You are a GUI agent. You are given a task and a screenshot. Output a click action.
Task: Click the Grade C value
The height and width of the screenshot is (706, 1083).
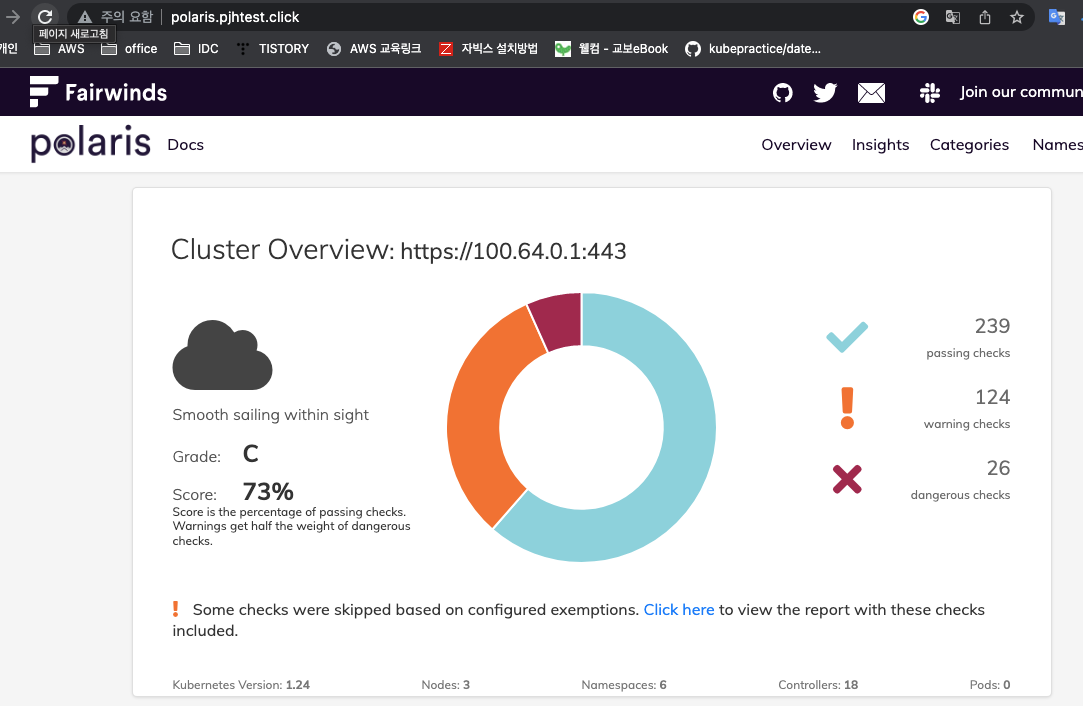pos(251,454)
